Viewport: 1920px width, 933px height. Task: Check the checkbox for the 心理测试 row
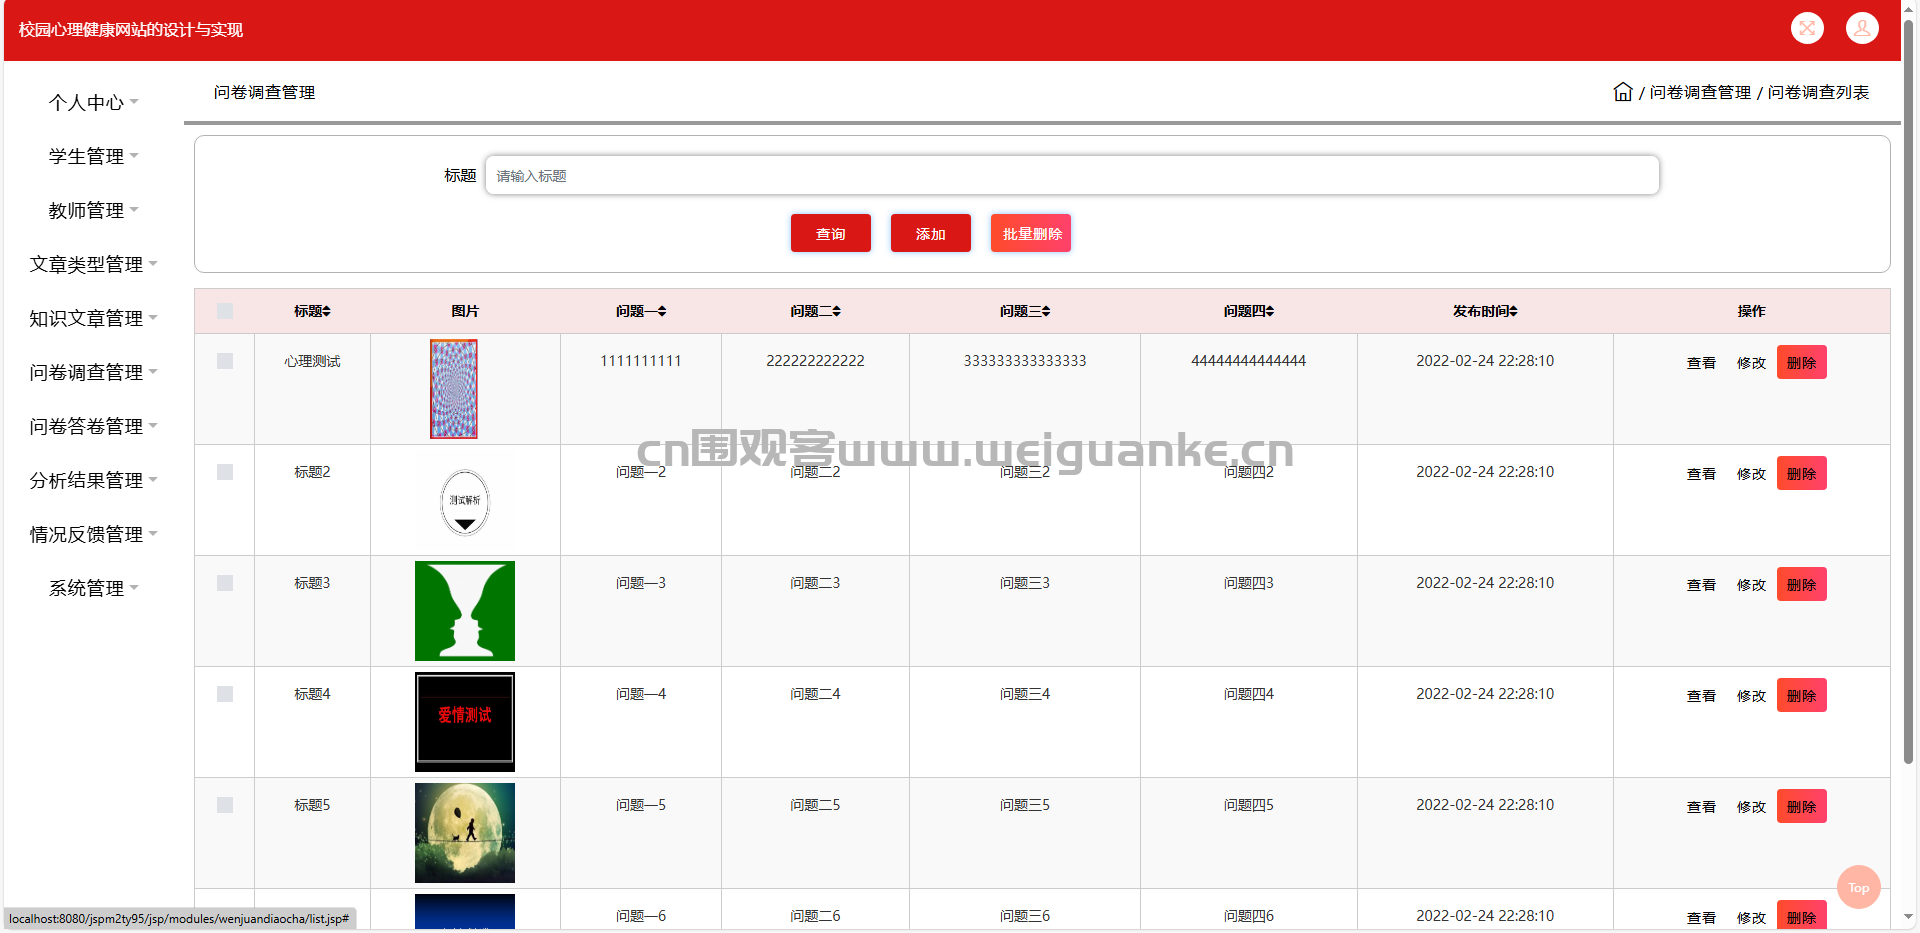pyautogui.click(x=225, y=361)
